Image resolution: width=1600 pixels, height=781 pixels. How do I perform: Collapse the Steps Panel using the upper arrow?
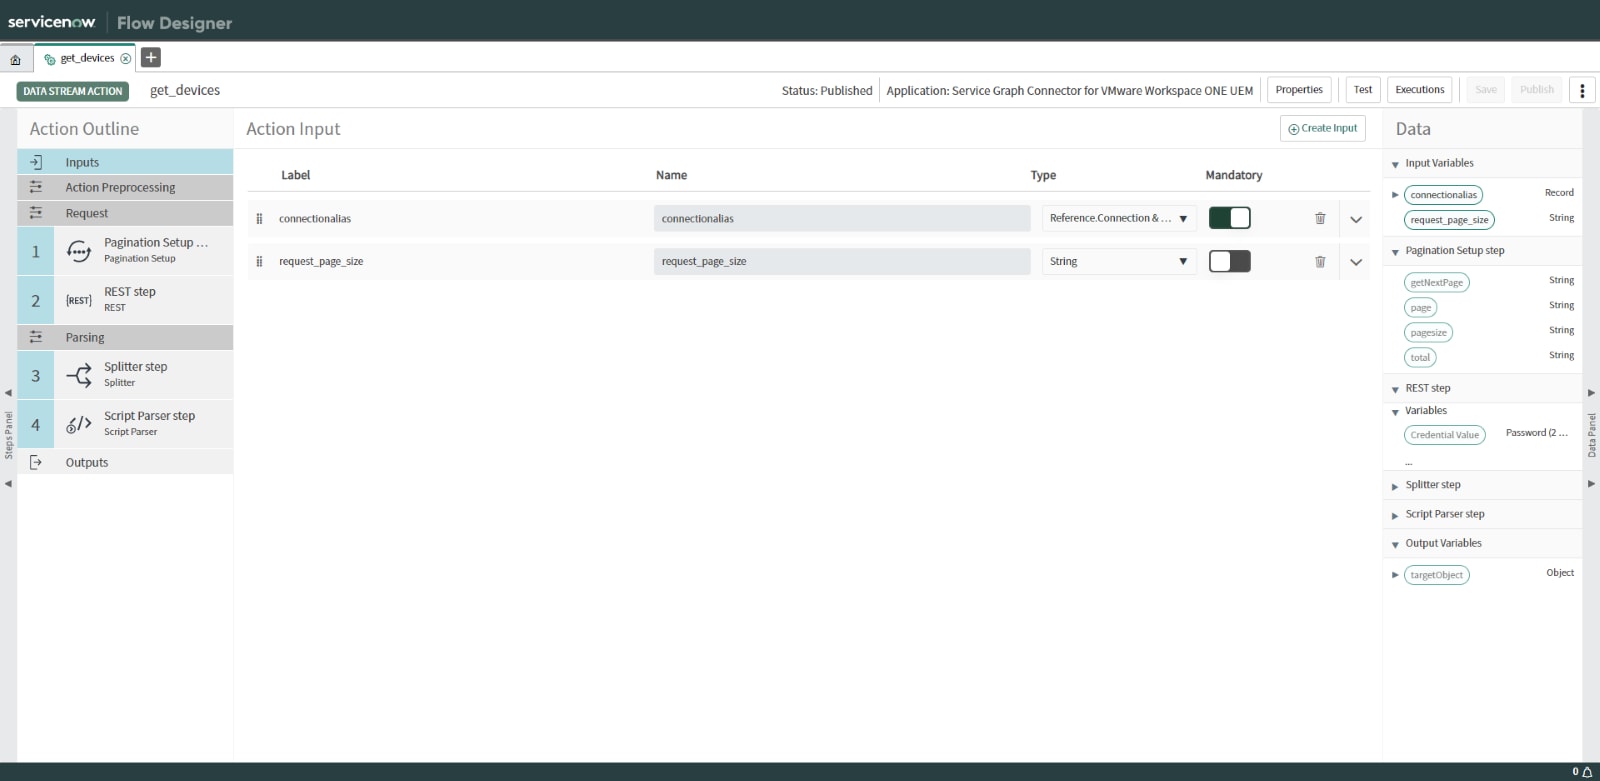click(x=8, y=393)
